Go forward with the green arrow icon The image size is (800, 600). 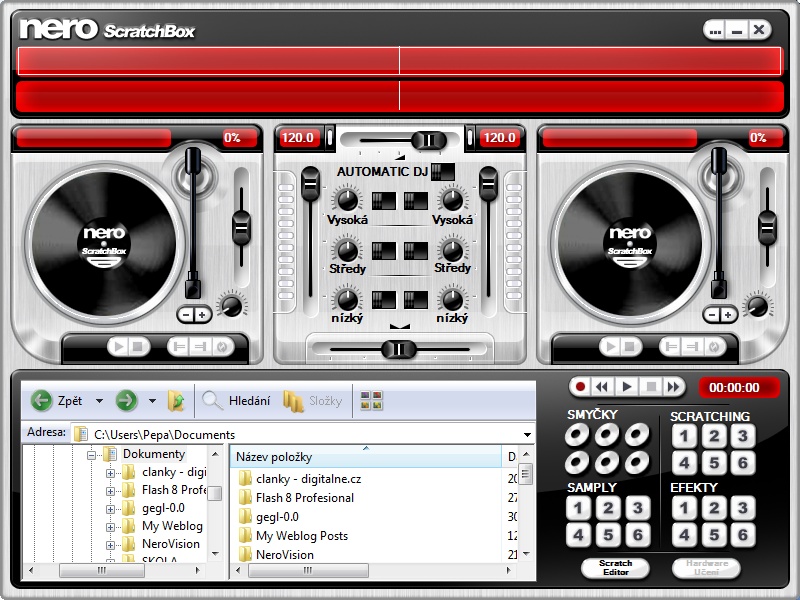point(126,401)
